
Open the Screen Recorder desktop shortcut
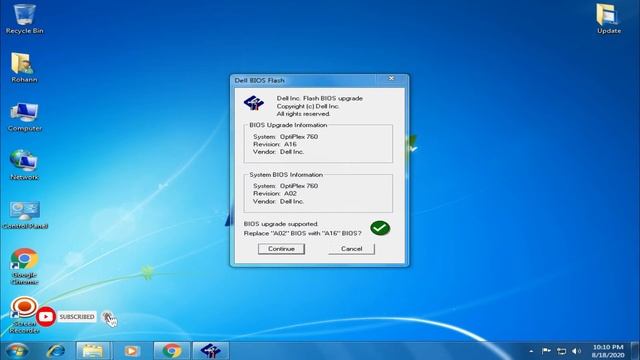24,315
